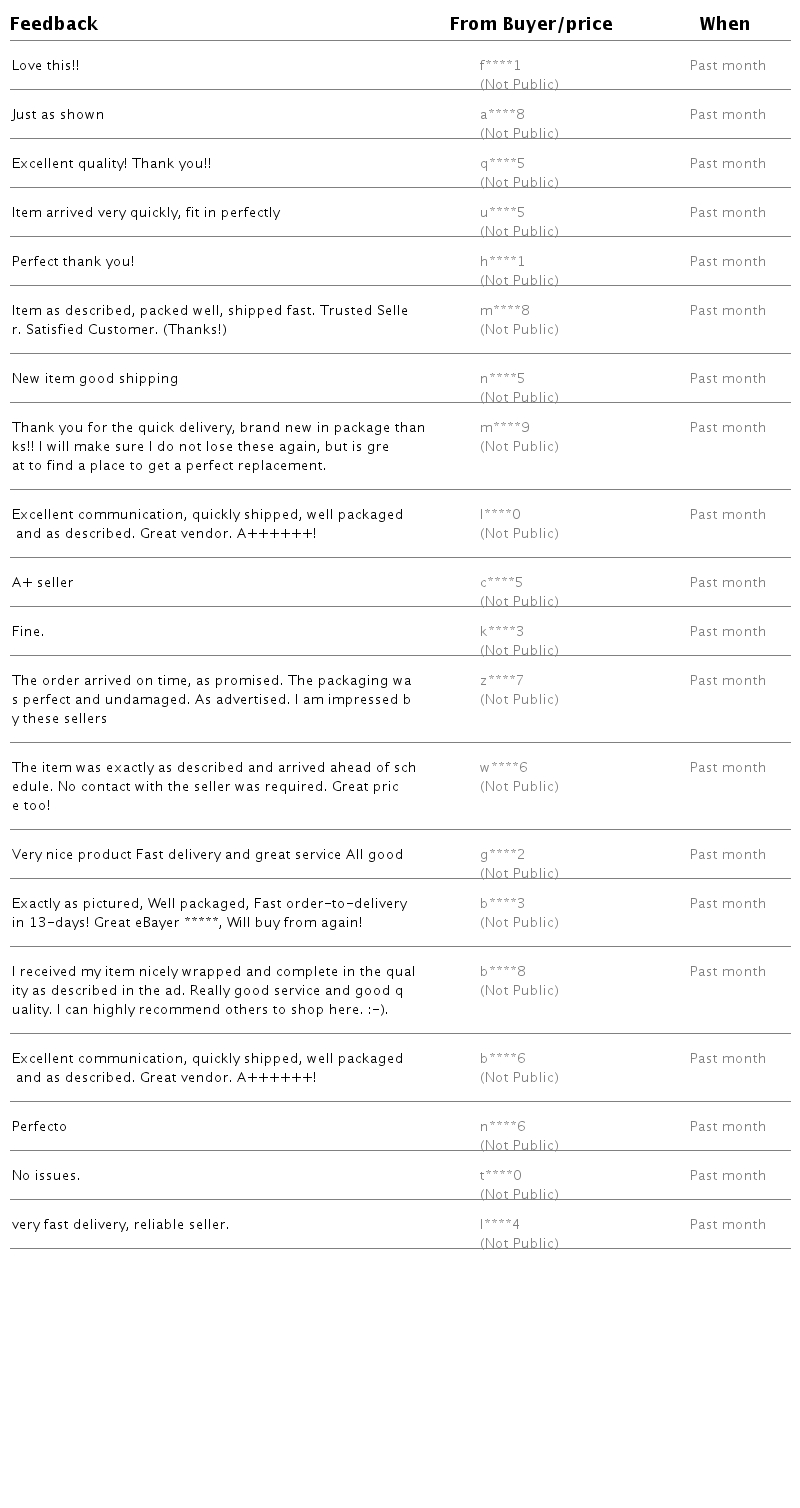
Task: Click the When column header
Action: [x=724, y=24]
